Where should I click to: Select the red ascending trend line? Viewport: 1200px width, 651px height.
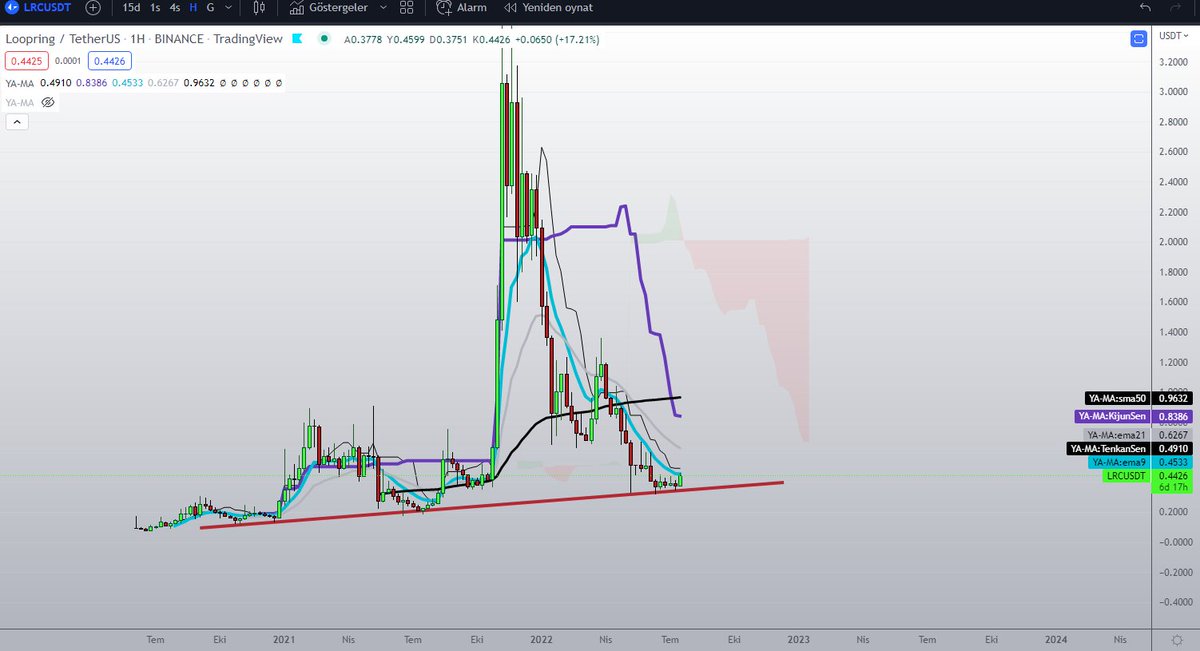[x=490, y=505]
